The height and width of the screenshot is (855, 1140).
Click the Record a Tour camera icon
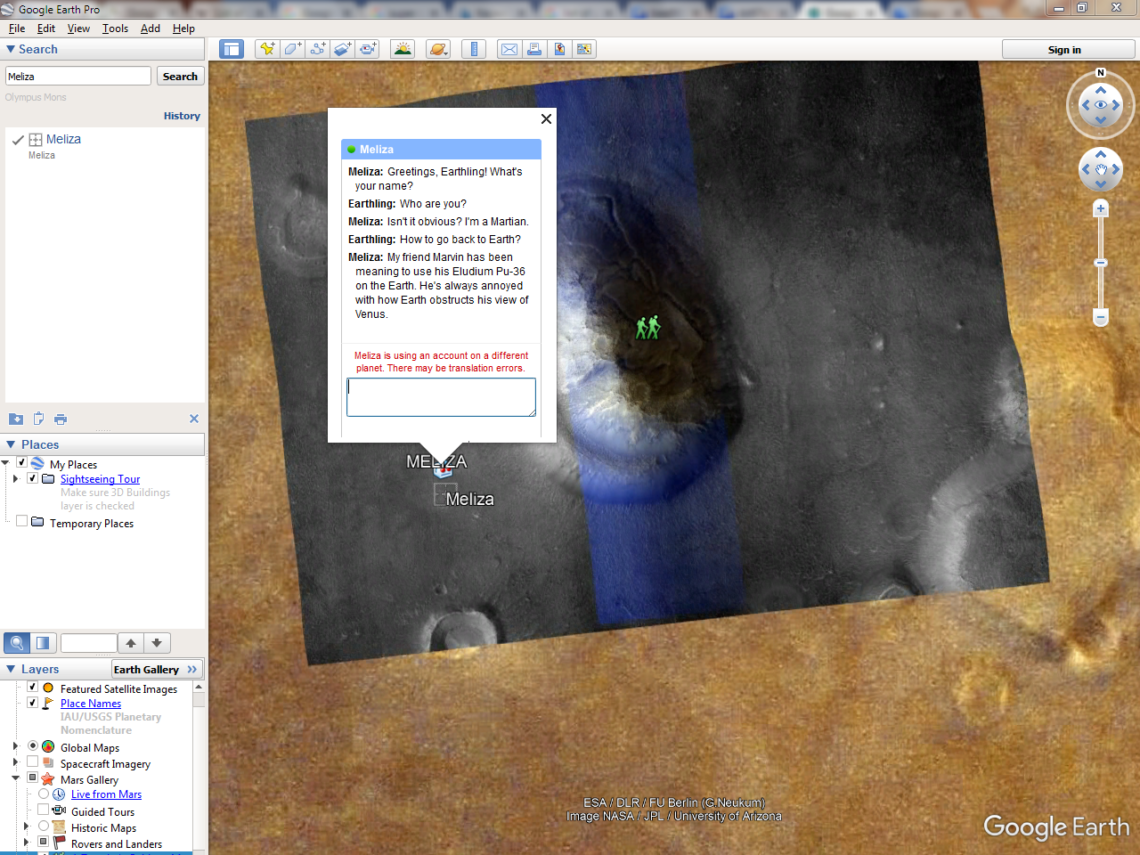[x=369, y=49]
